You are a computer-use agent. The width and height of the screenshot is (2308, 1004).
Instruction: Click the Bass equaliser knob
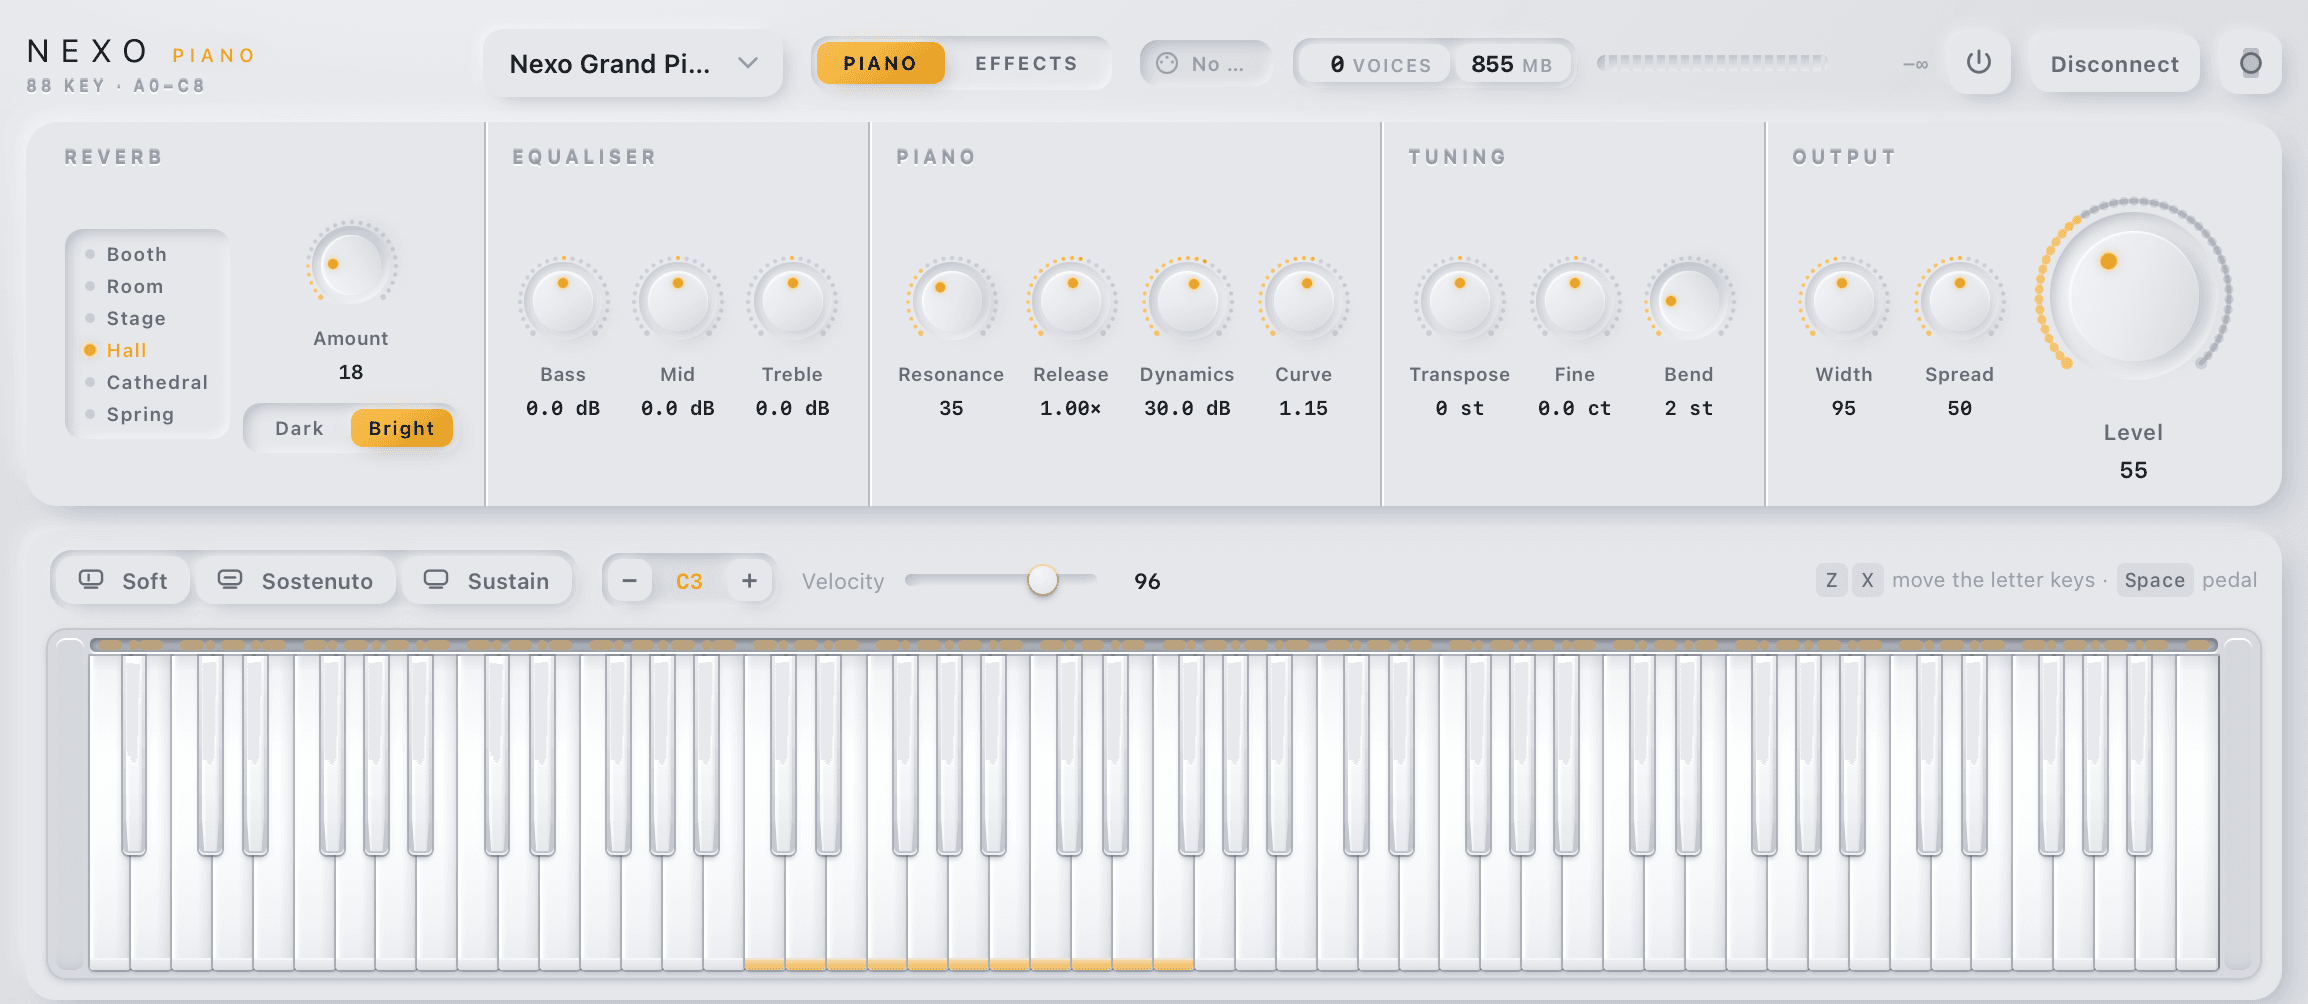point(563,300)
